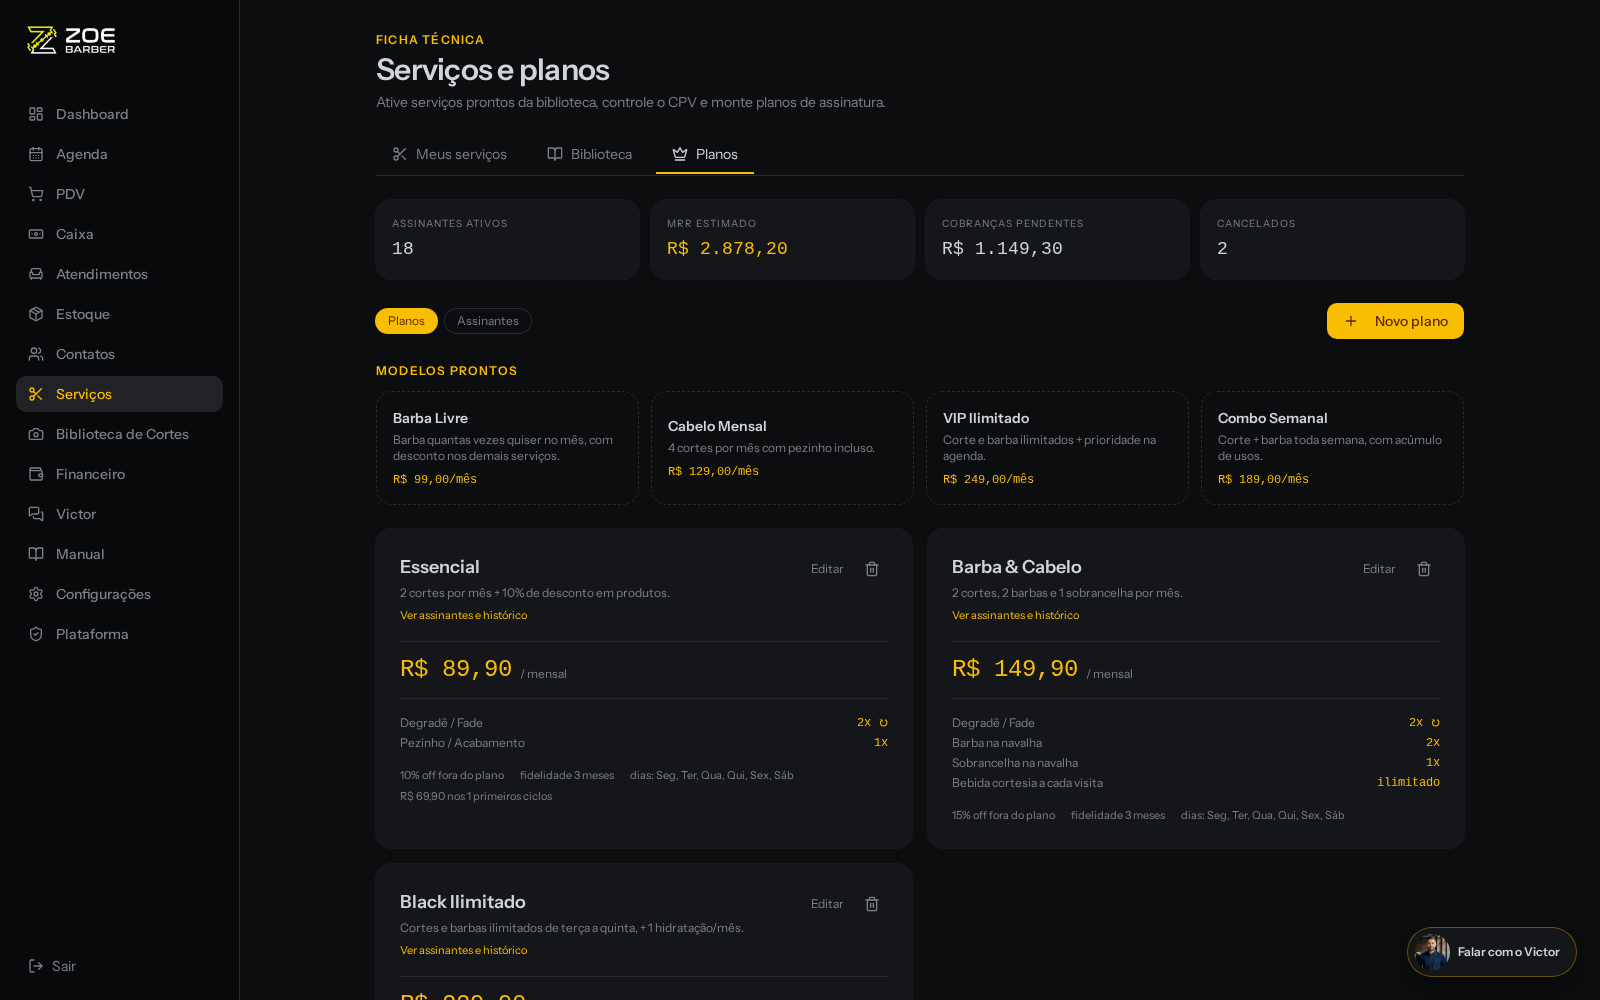This screenshot has width=1600, height=1000.
Task: View Barba & Cabelo assinantes e histórico
Action: (1015, 616)
